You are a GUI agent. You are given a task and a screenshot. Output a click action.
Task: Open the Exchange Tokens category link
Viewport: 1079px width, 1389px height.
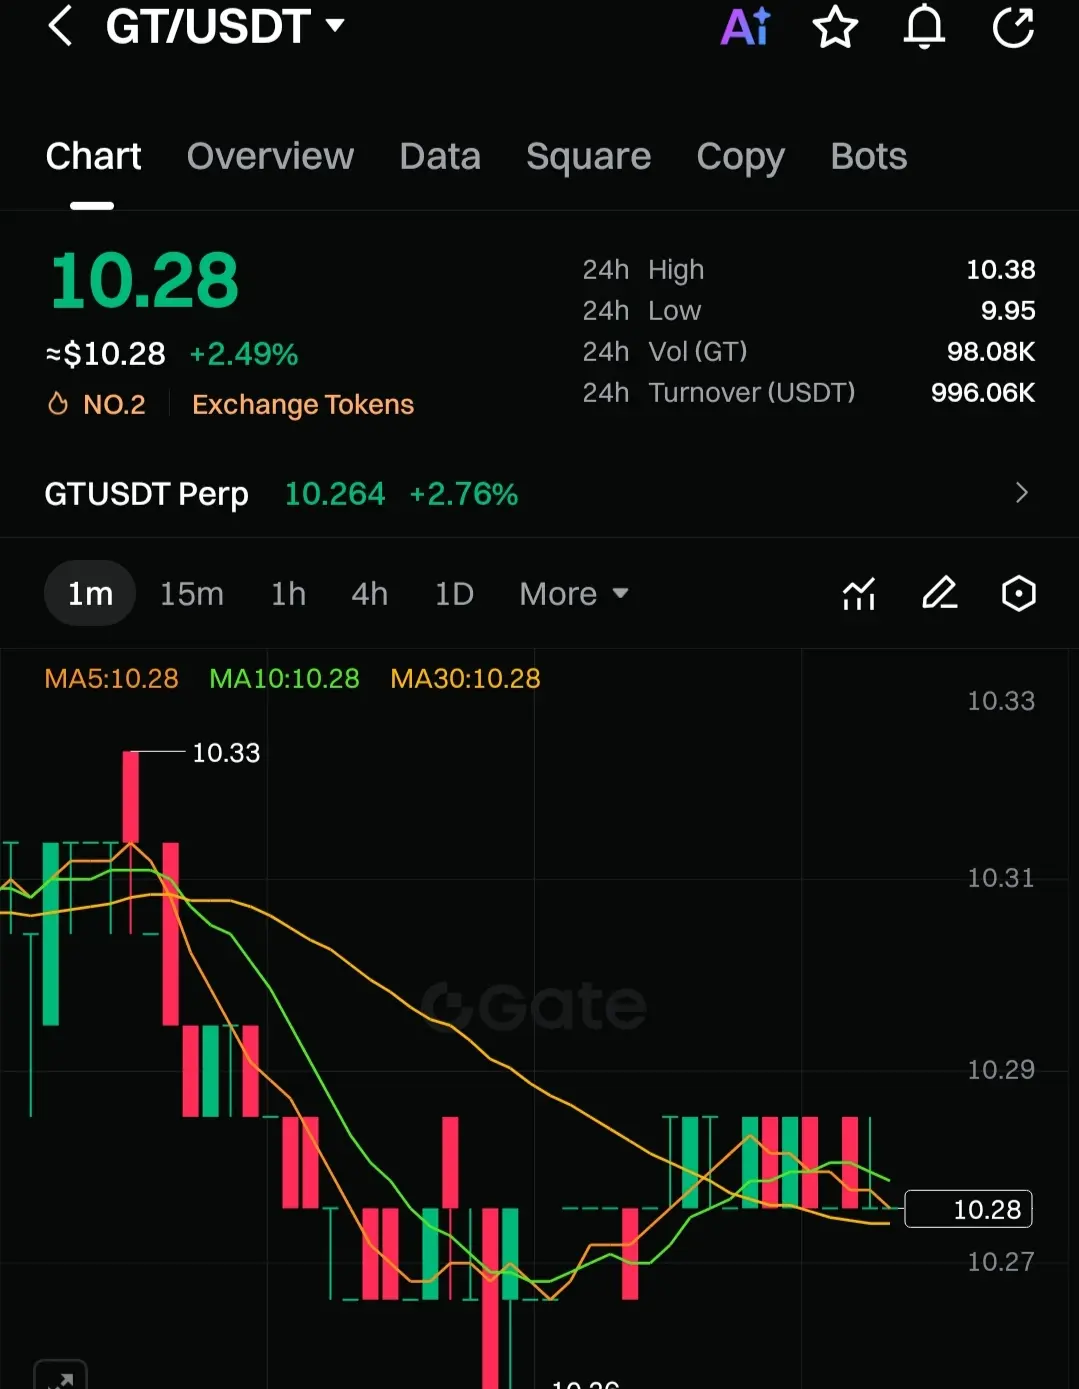pyautogui.click(x=303, y=404)
